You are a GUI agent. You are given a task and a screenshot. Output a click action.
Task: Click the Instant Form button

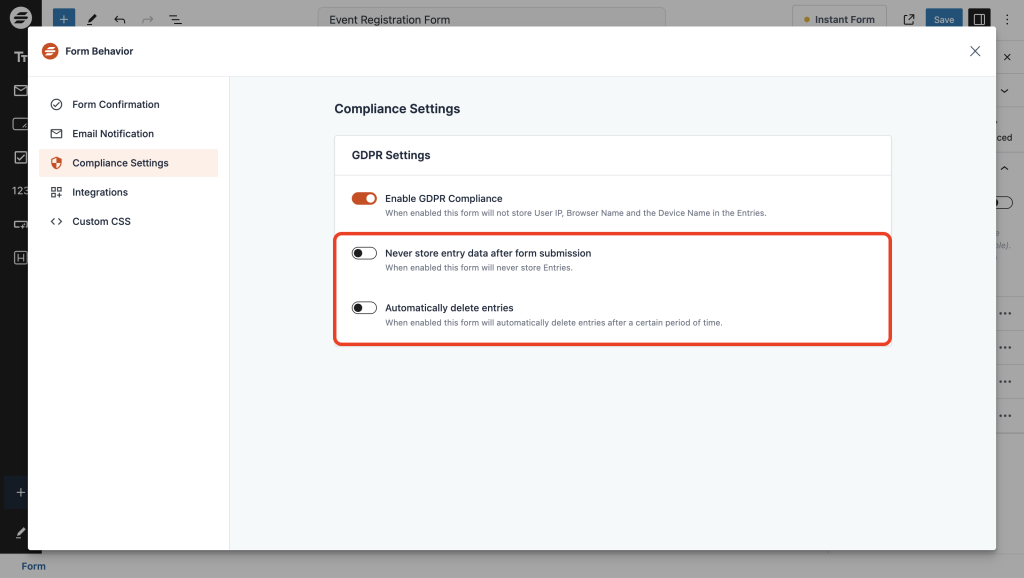click(x=839, y=18)
